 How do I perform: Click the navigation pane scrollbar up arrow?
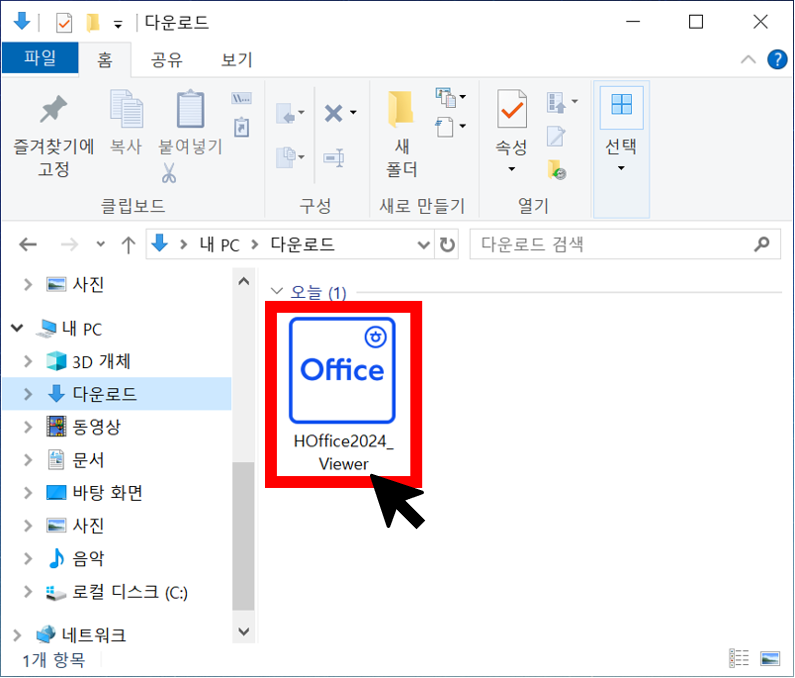(244, 281)
